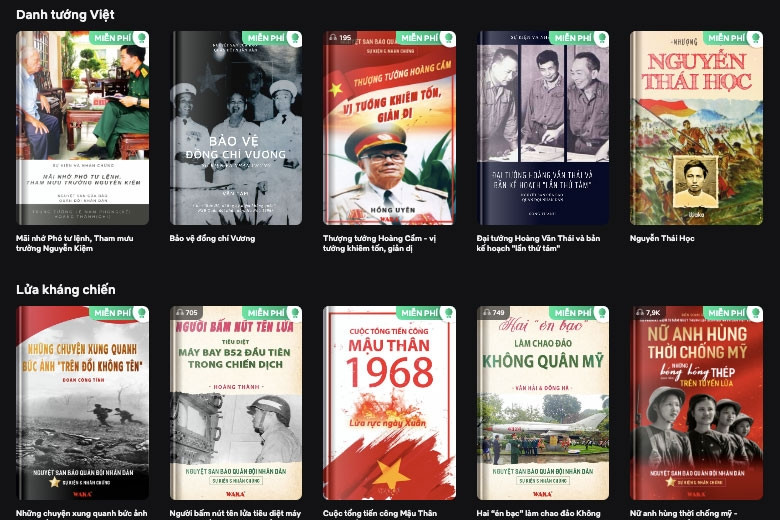Click the 195 listens headphone badge on Hoàng Cầm cover
This screenshot has width=780, height=520.
(340, 38)
